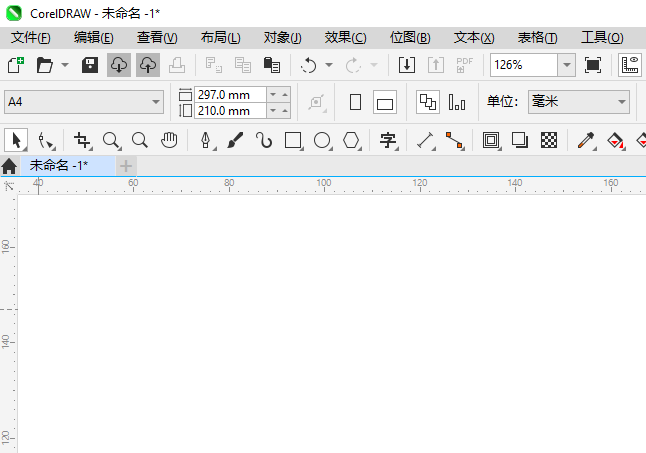Select portrait page orientation
The height and width of the screenshot is (453, 646).
pyautogui.click(x=355, y=102)
